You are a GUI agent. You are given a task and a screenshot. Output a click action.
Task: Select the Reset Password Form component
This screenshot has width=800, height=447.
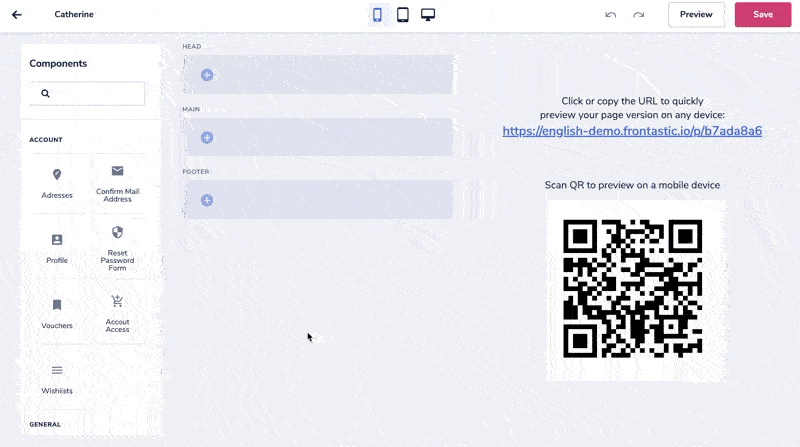point(117,249)
